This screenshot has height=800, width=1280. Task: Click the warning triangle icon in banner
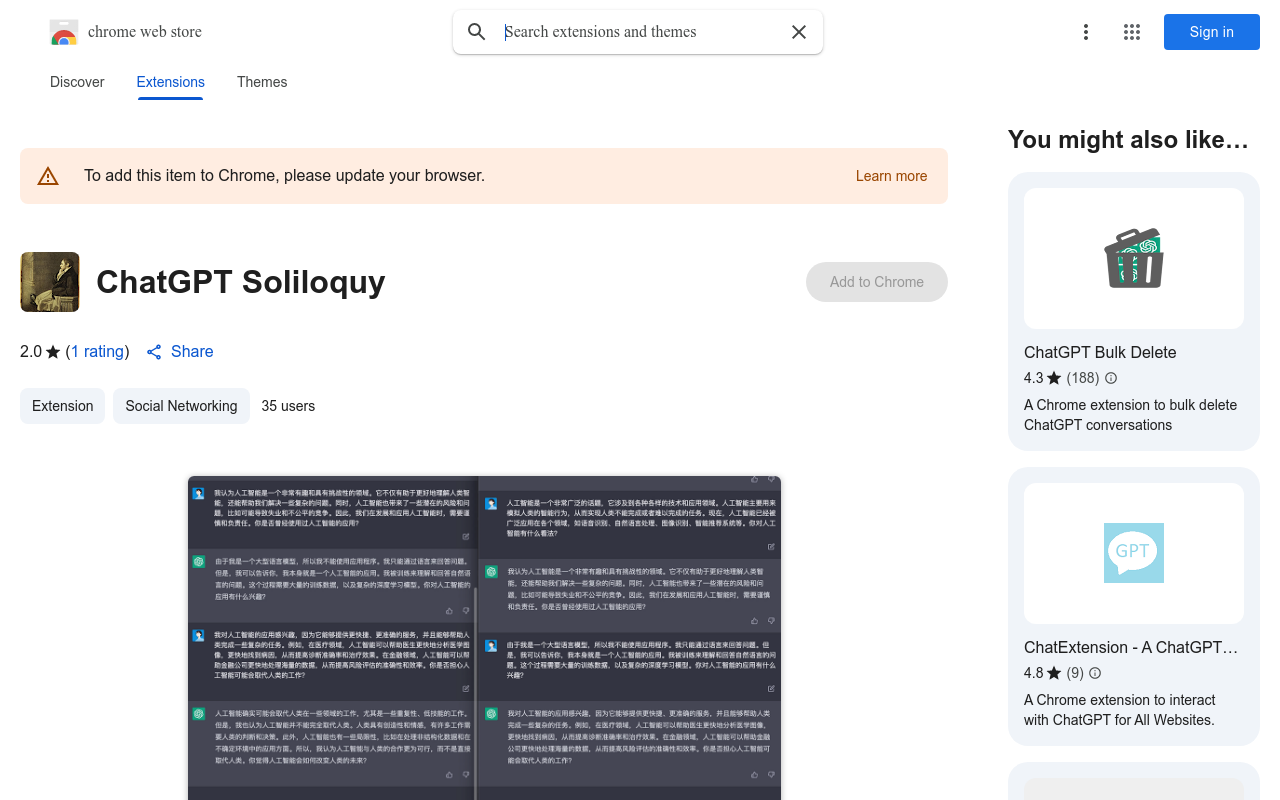tap(48, 176)
